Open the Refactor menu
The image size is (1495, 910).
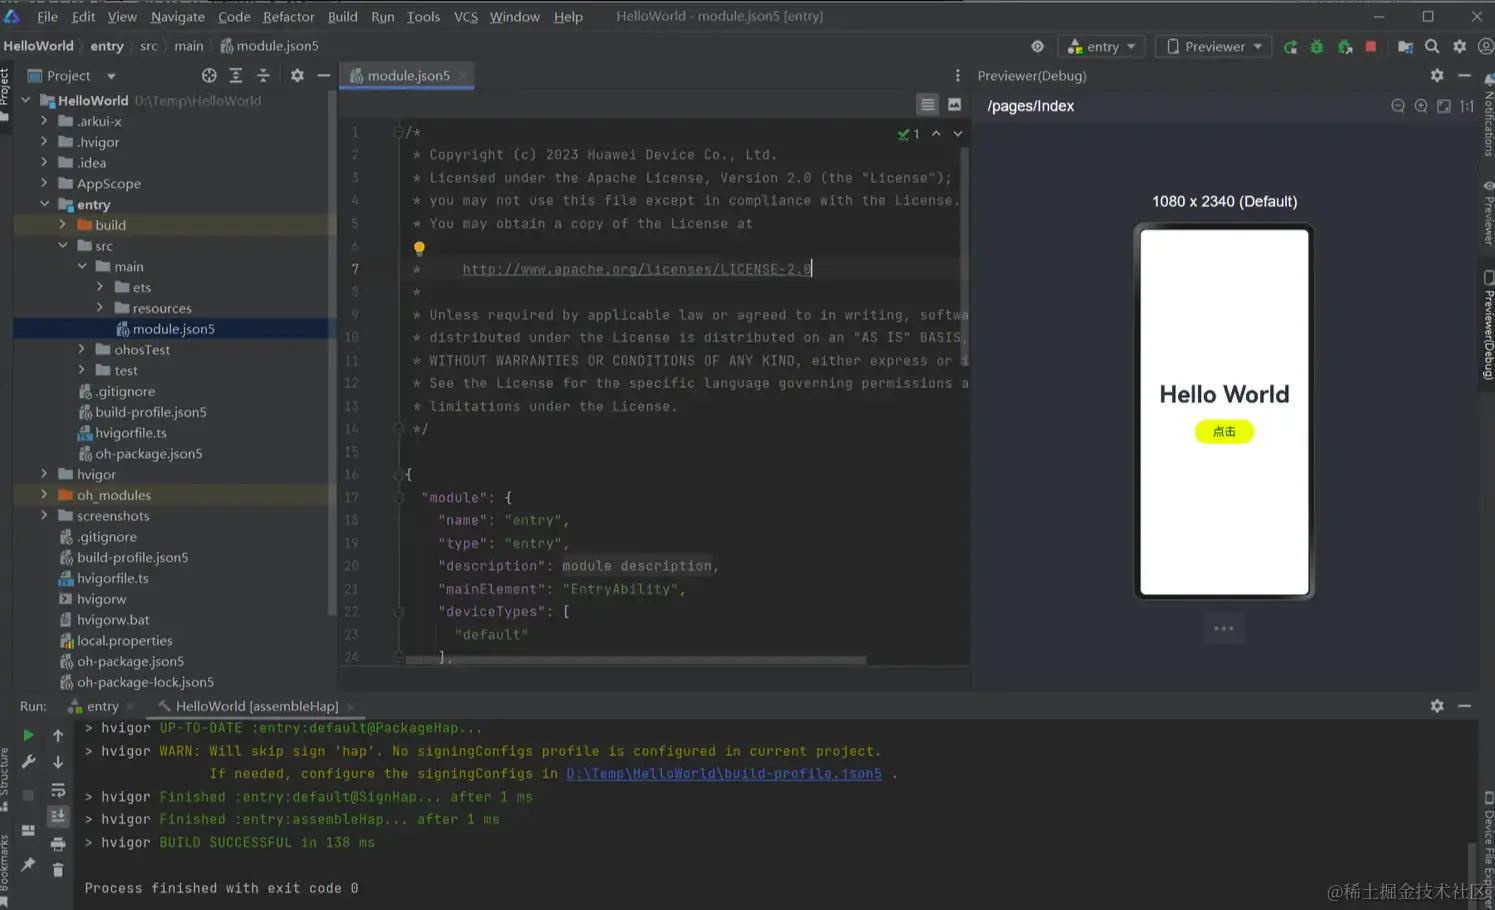click(288, 16)
